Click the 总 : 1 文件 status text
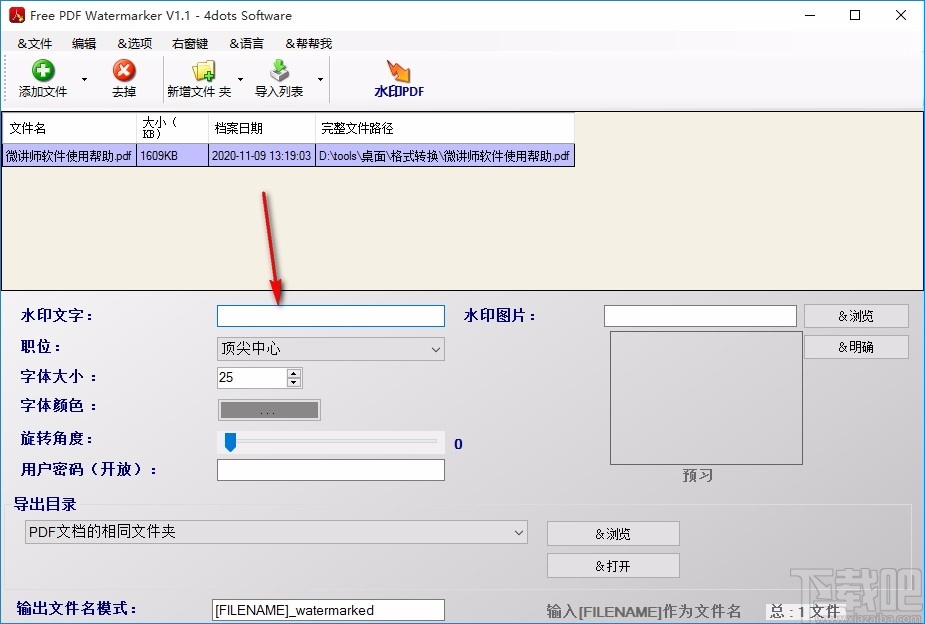This screenshot has width=925, height=624. [x=805, y=611]
